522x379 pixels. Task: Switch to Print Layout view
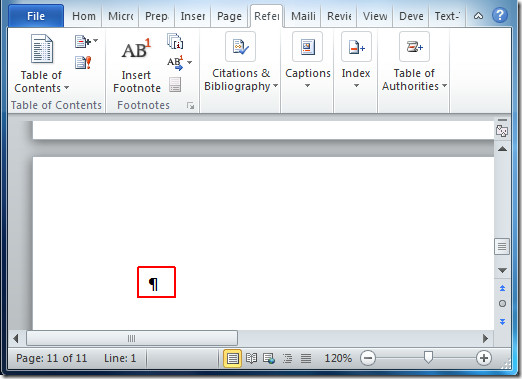coord(232,358)
